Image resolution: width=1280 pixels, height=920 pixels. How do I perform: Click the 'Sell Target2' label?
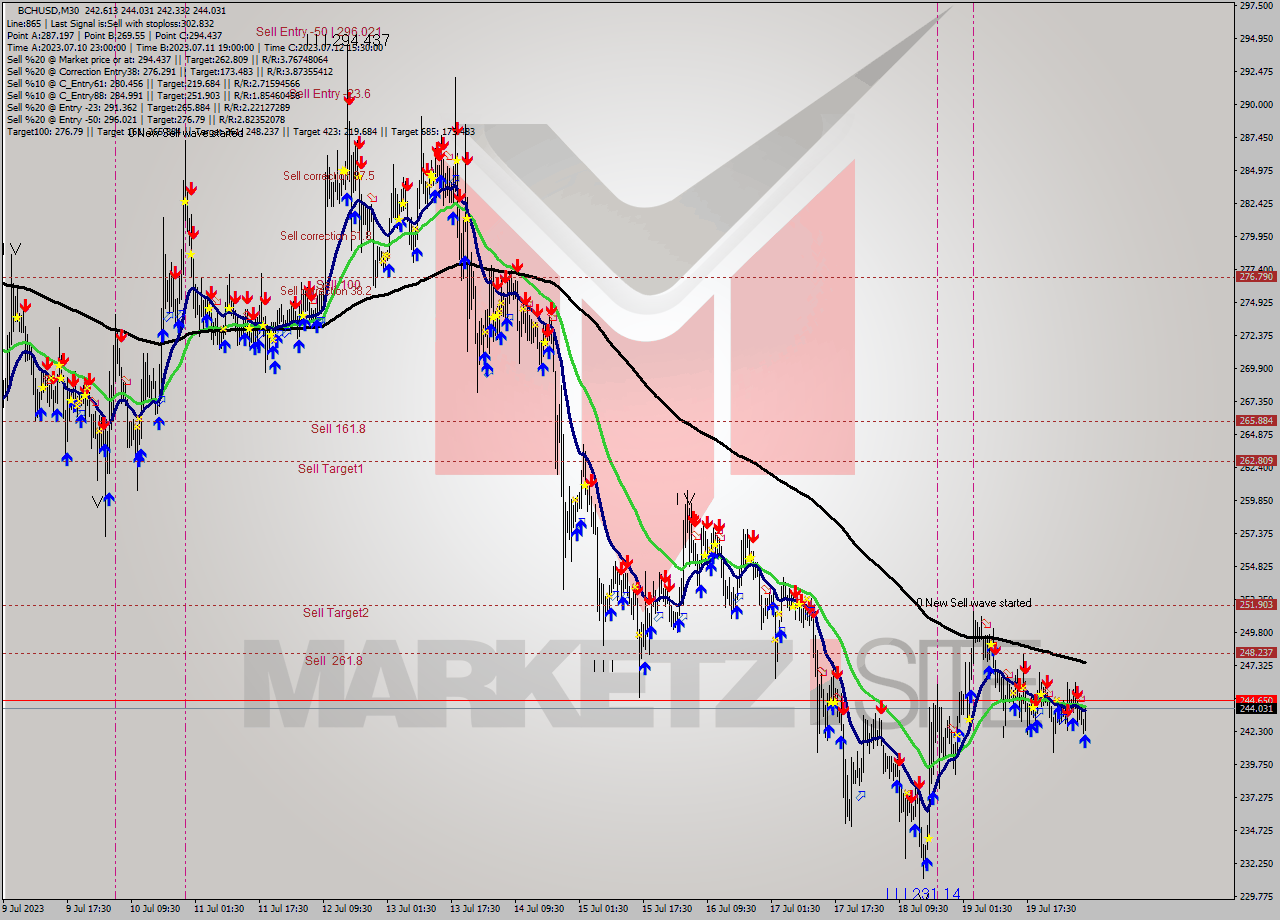(x=336, y=613)
